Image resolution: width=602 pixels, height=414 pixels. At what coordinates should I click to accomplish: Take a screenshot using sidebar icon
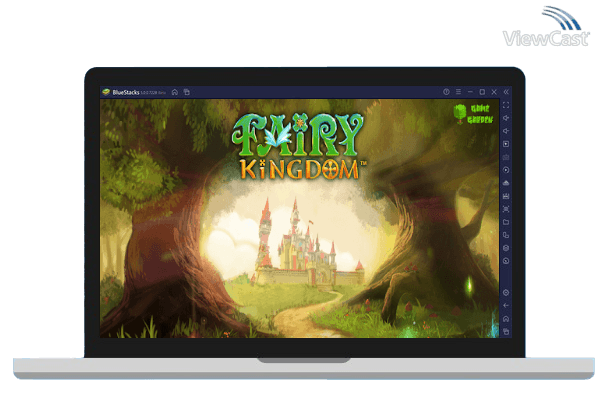506,196
